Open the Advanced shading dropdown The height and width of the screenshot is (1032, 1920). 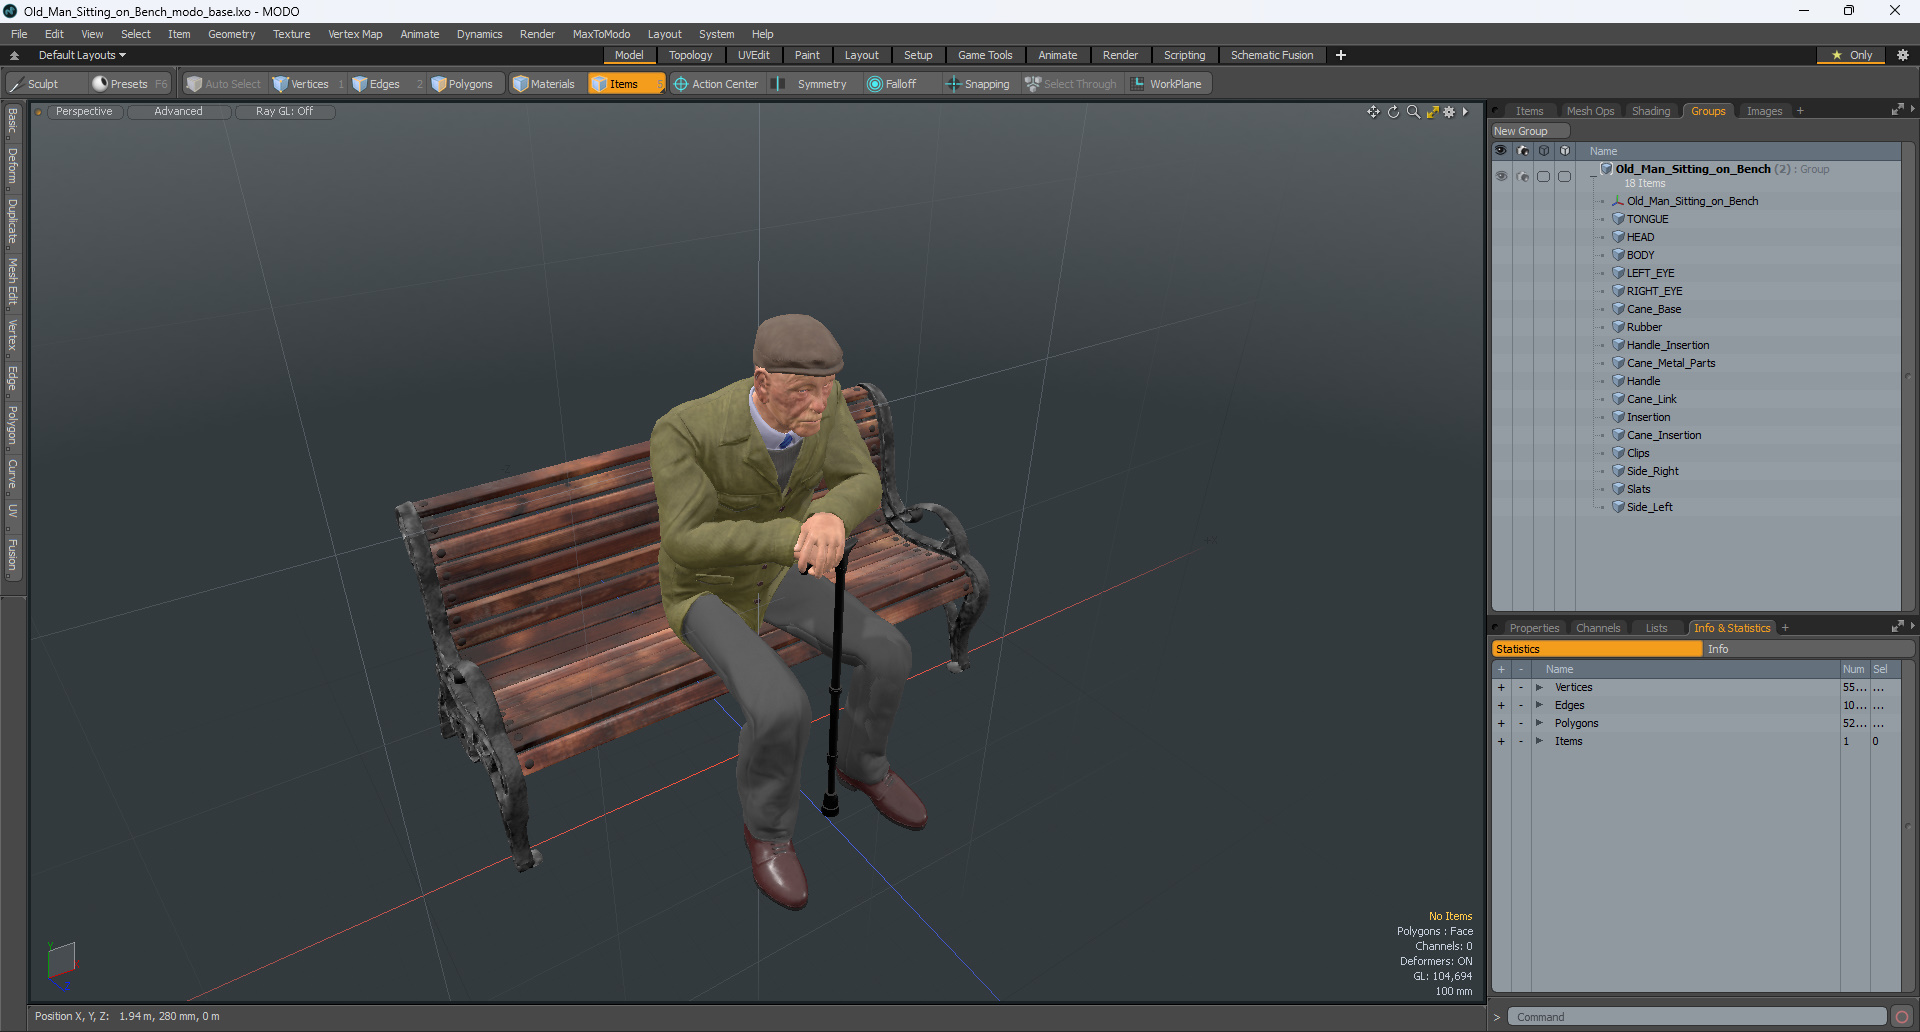coord(178,112)
